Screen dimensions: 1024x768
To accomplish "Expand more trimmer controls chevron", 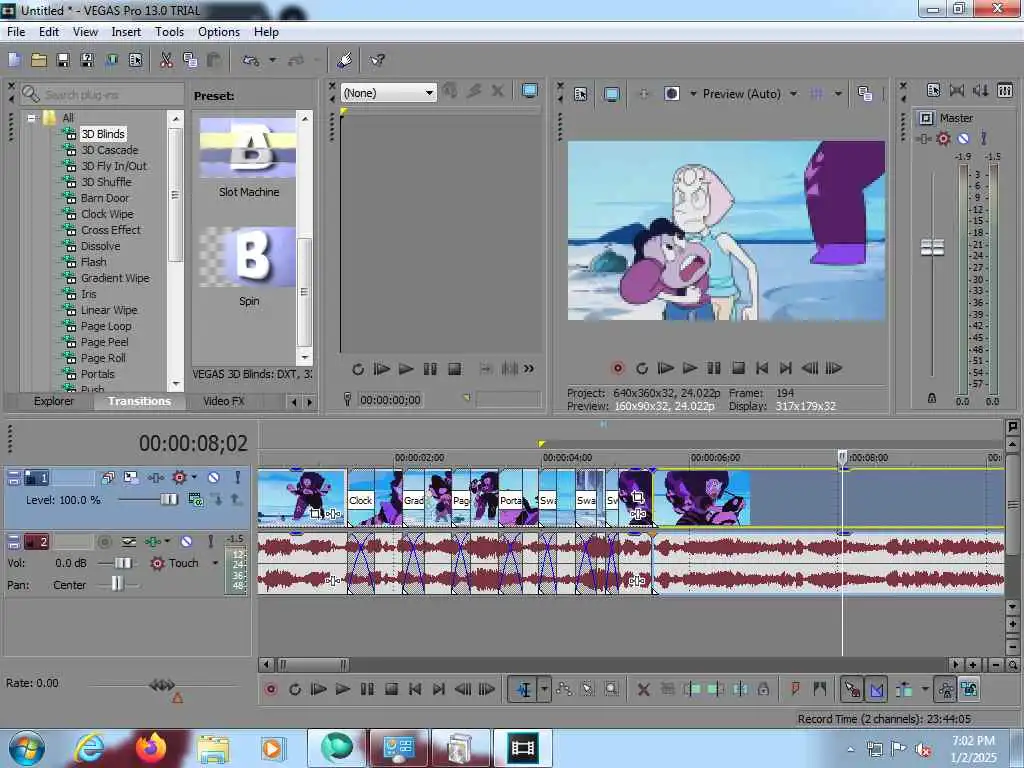I will pos(529,369).
